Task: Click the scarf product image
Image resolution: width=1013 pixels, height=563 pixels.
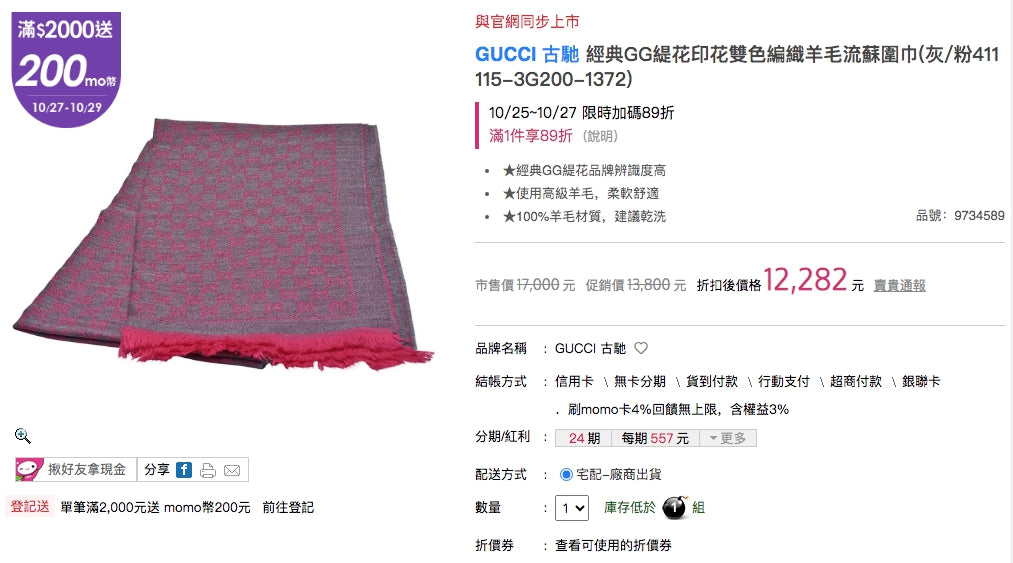Action: pyautogui.click(x=223, y=246)
